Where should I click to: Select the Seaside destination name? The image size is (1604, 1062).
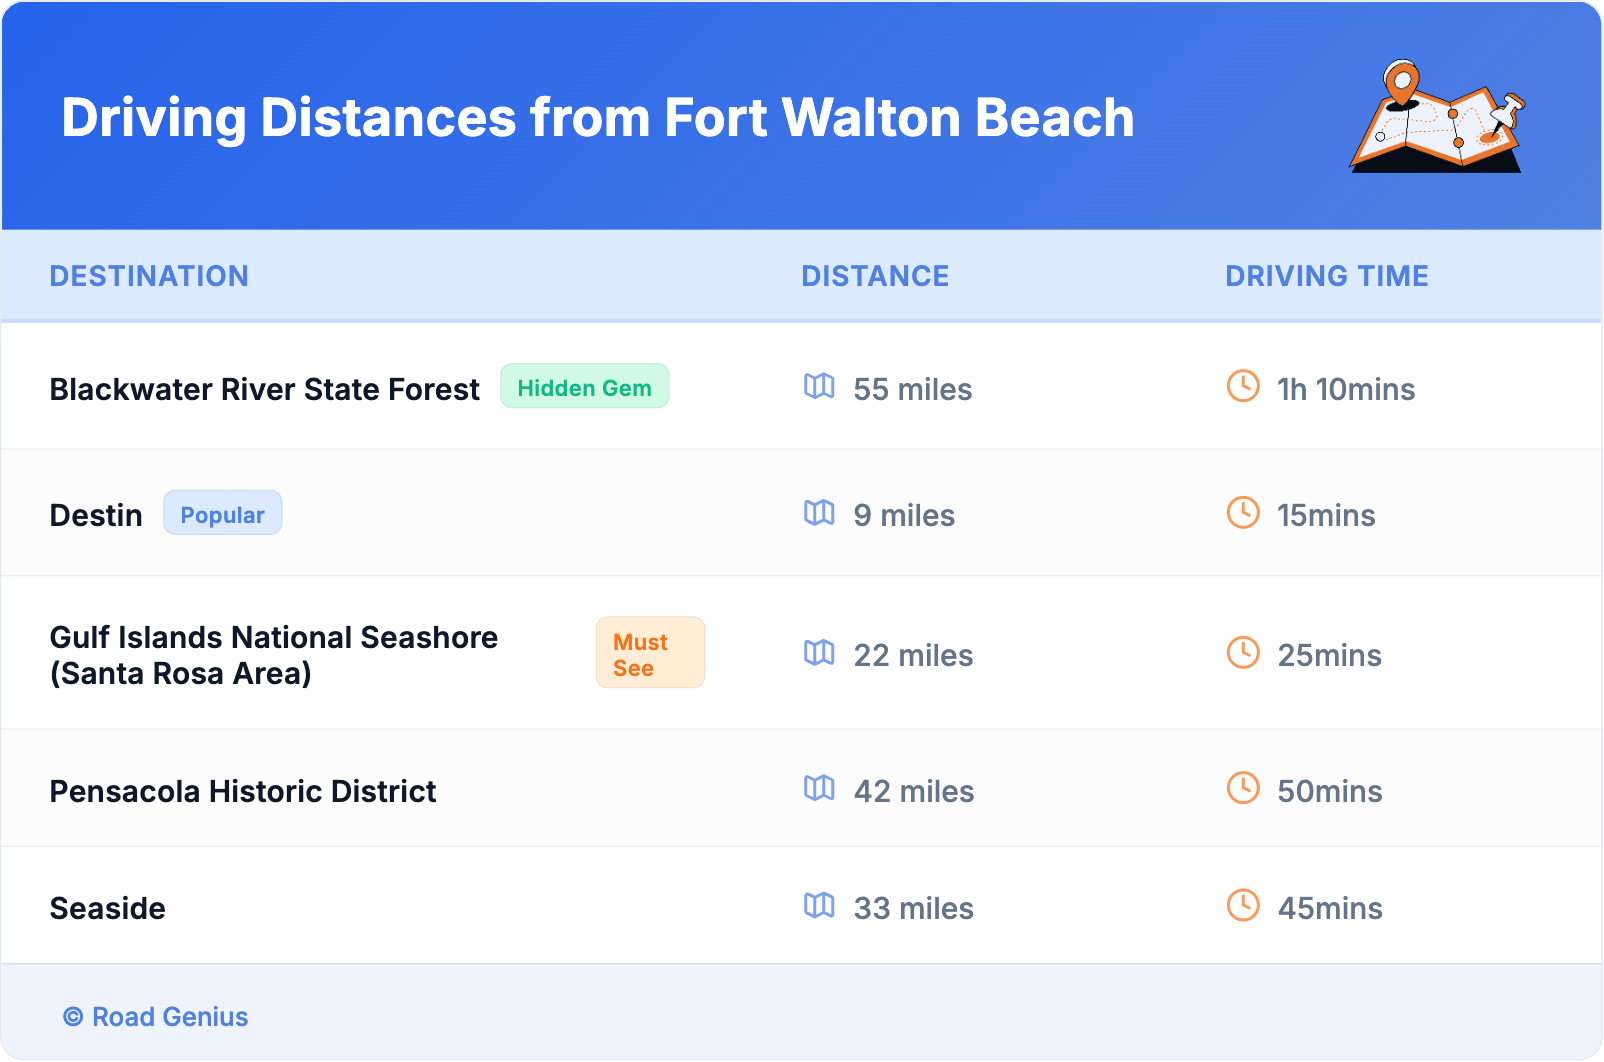[108, 908]
